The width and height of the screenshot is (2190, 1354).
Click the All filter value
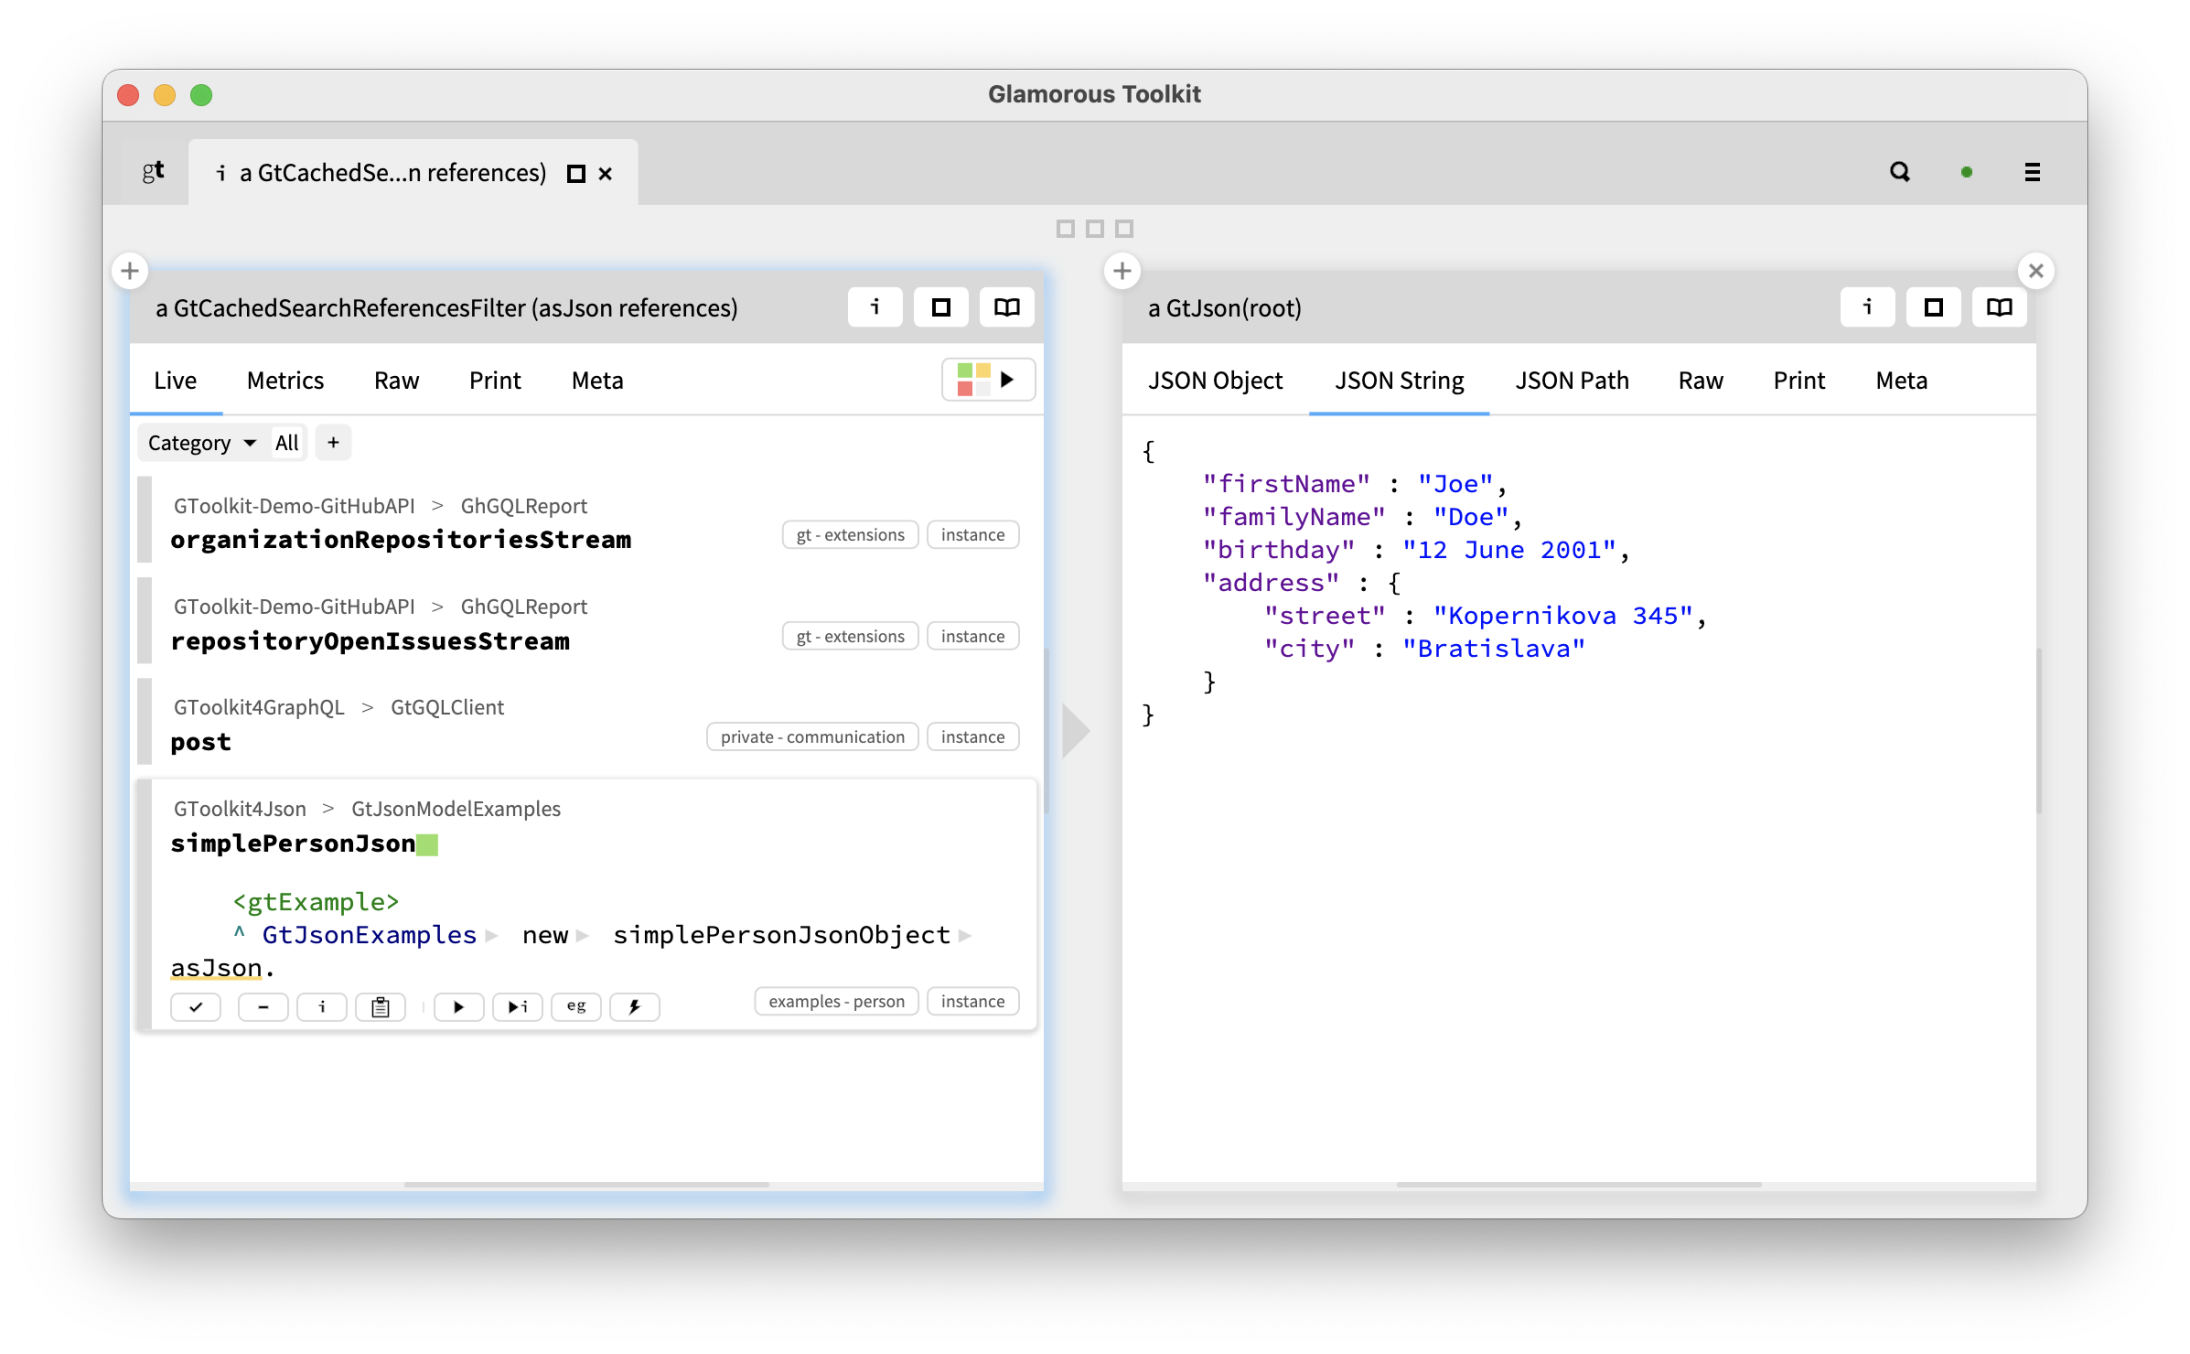coord(287,443)
